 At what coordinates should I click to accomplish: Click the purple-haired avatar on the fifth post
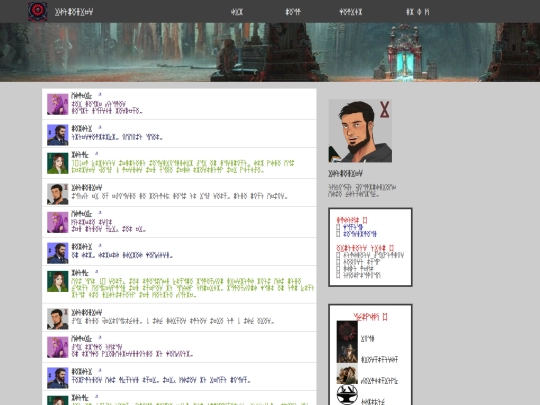pyautogui.click(x=58, y=222)
